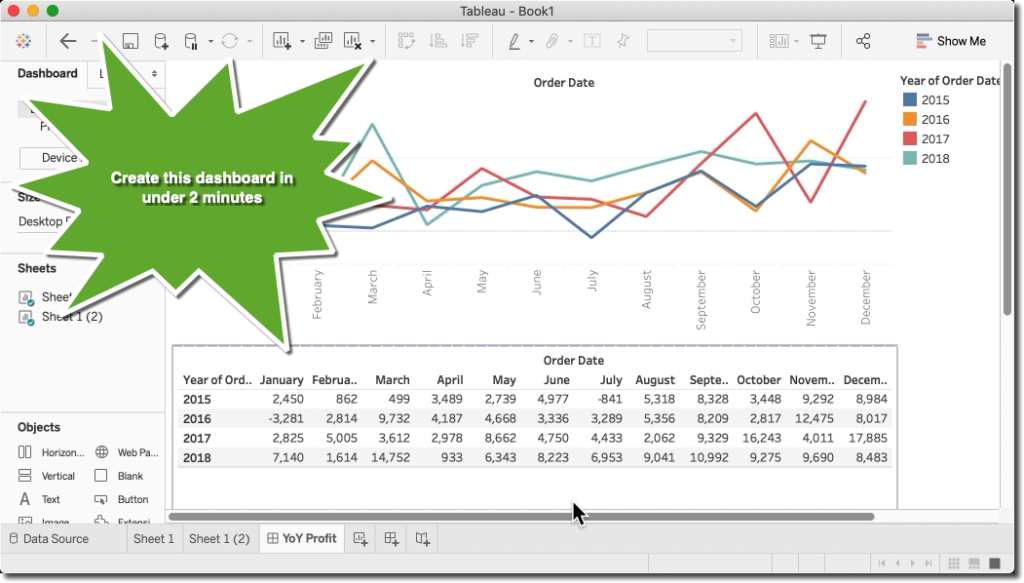1024x583 pixels.
Task: Click the Save icon in toolbar
Action: click(130, 42)
